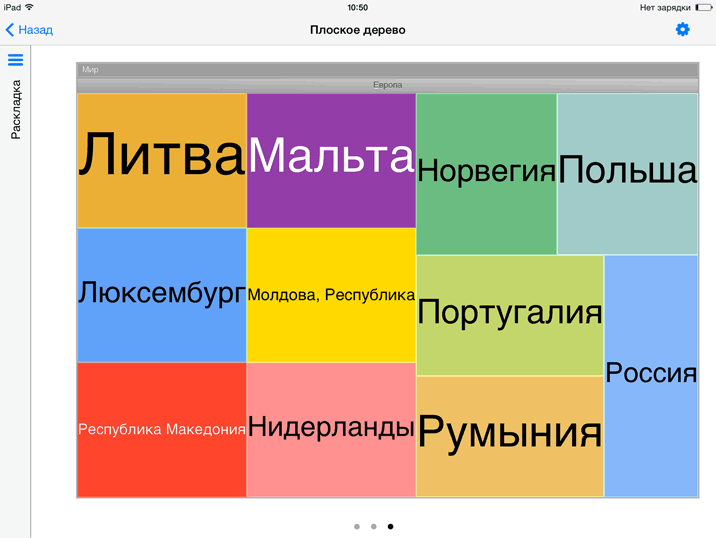
Task: Tap the purple Мальта tile
Action: (x=332, y=161)
